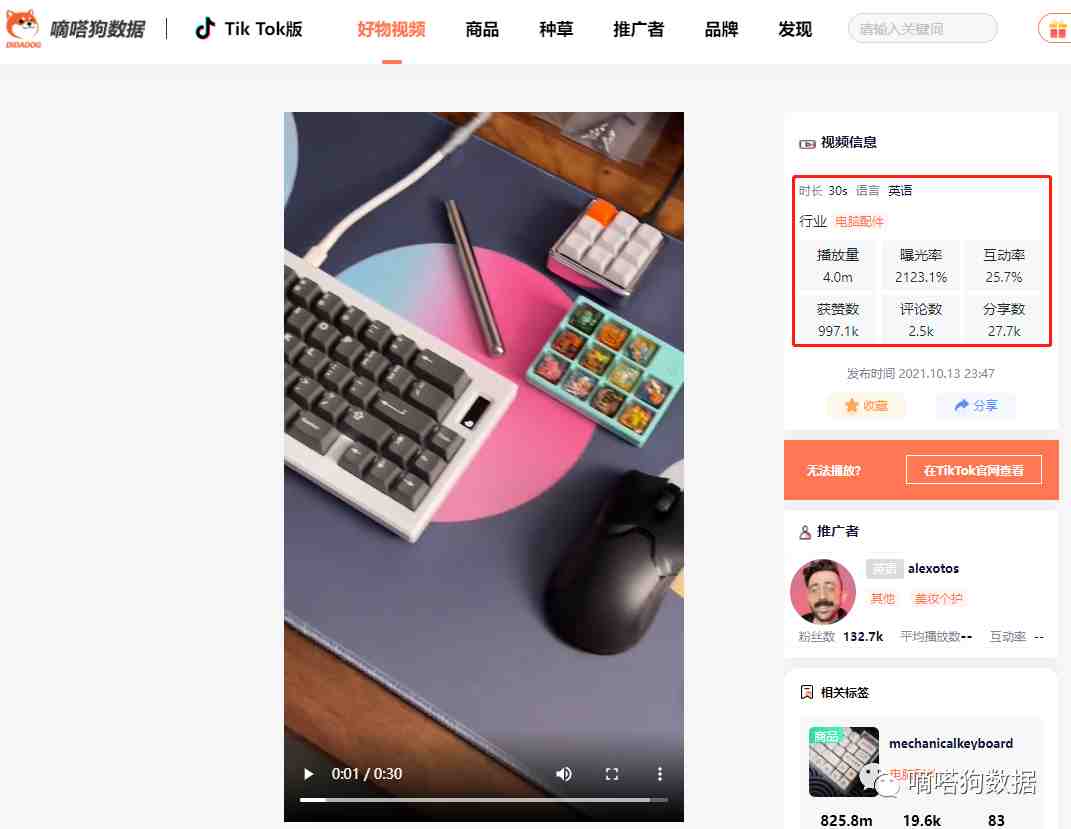Mute the video using the speaker icon

(x=564, y=774)
